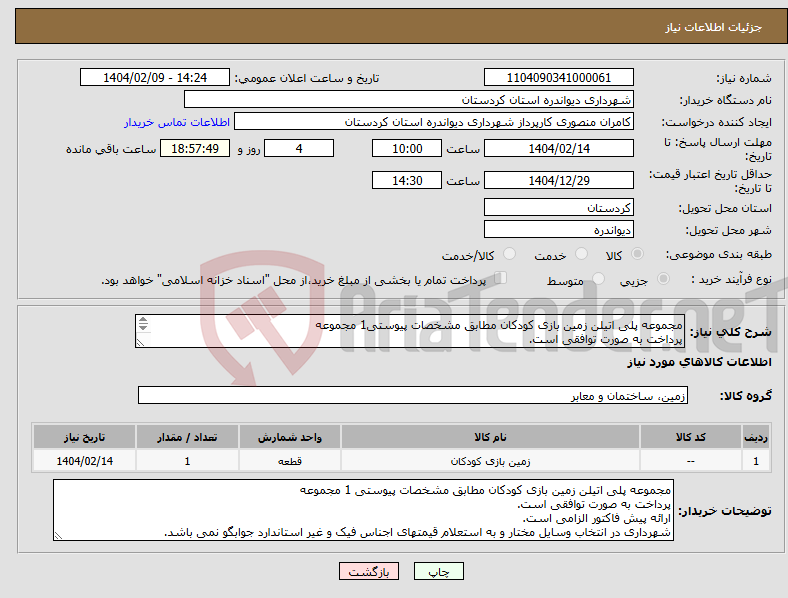This screenshot has height=598, width=788.
Task: Click the request creator name field
Action: (434, 122)
